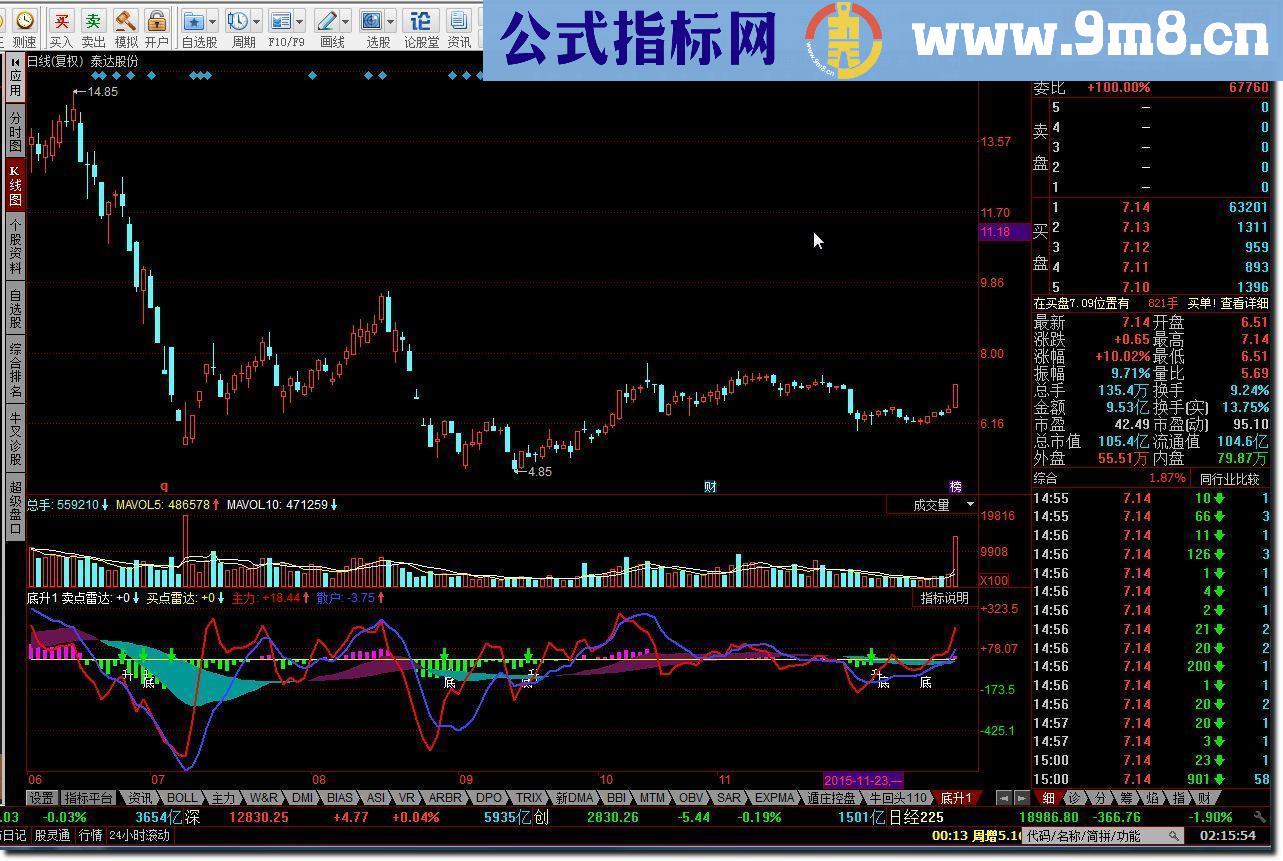Viewport: 1283px width, 861px height.
Task: Select the MTM indicator tab
Action: 651,798
